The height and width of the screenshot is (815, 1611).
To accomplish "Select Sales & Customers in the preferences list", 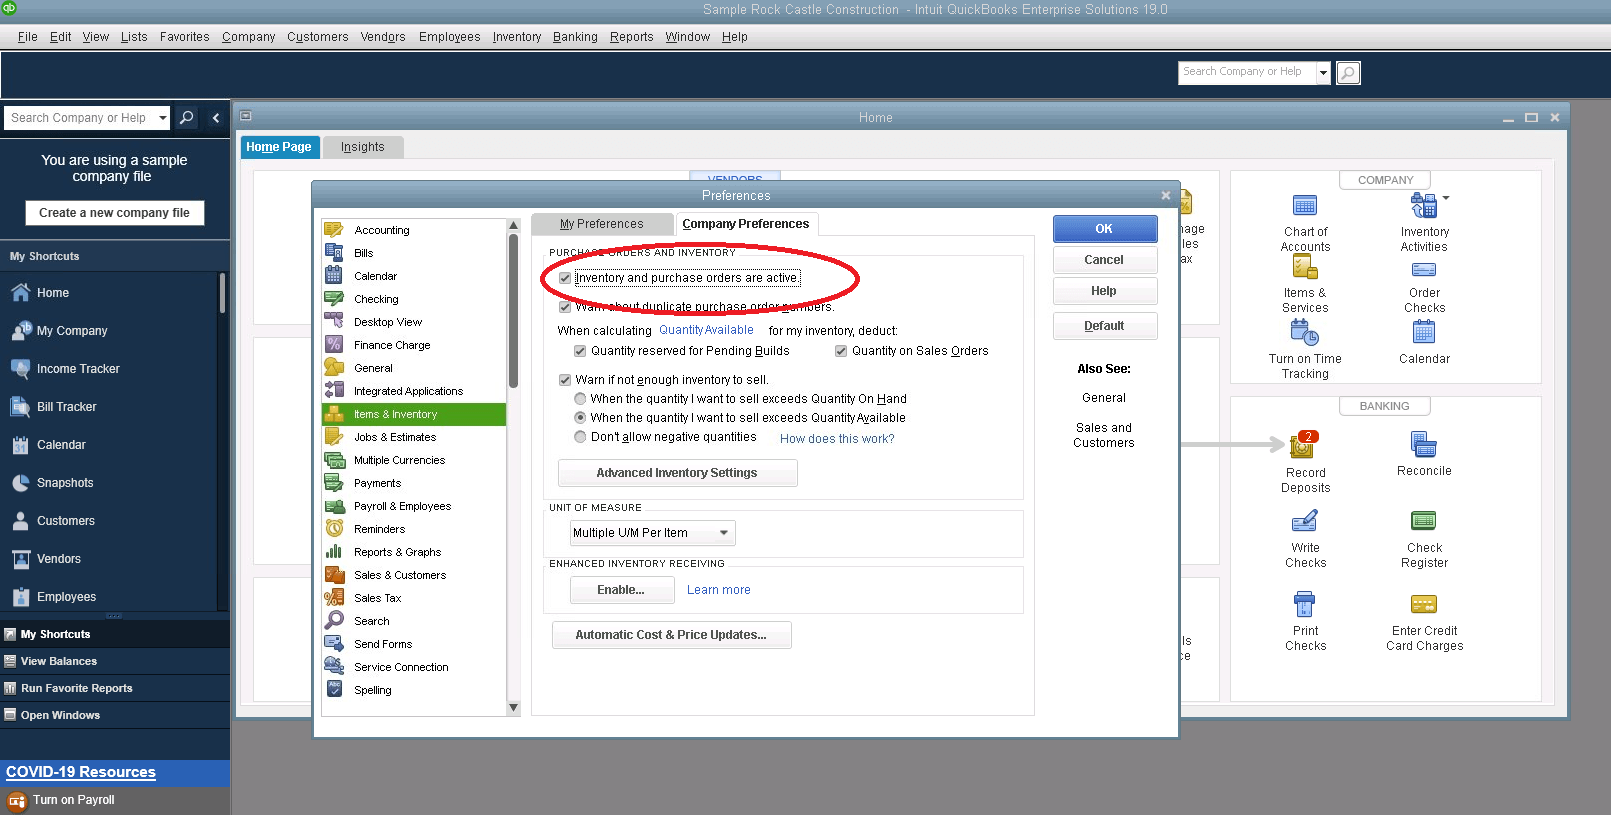I will (400, 576).
